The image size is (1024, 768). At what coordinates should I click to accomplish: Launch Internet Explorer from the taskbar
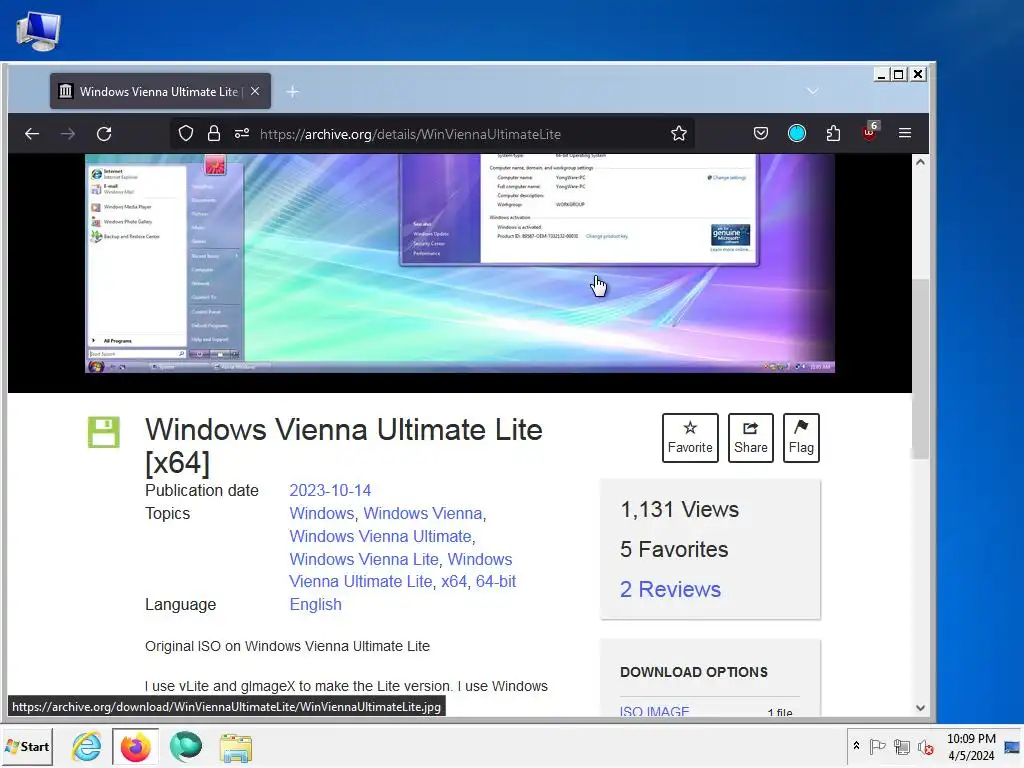coord(87,746)
